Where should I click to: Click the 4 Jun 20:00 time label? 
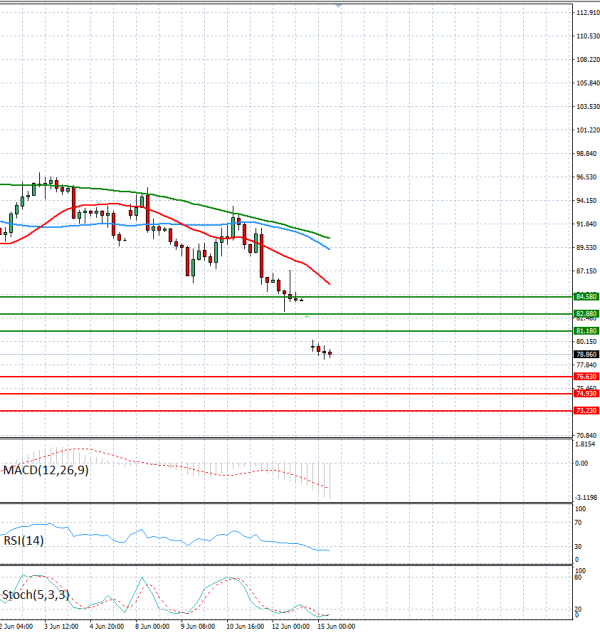107,627
